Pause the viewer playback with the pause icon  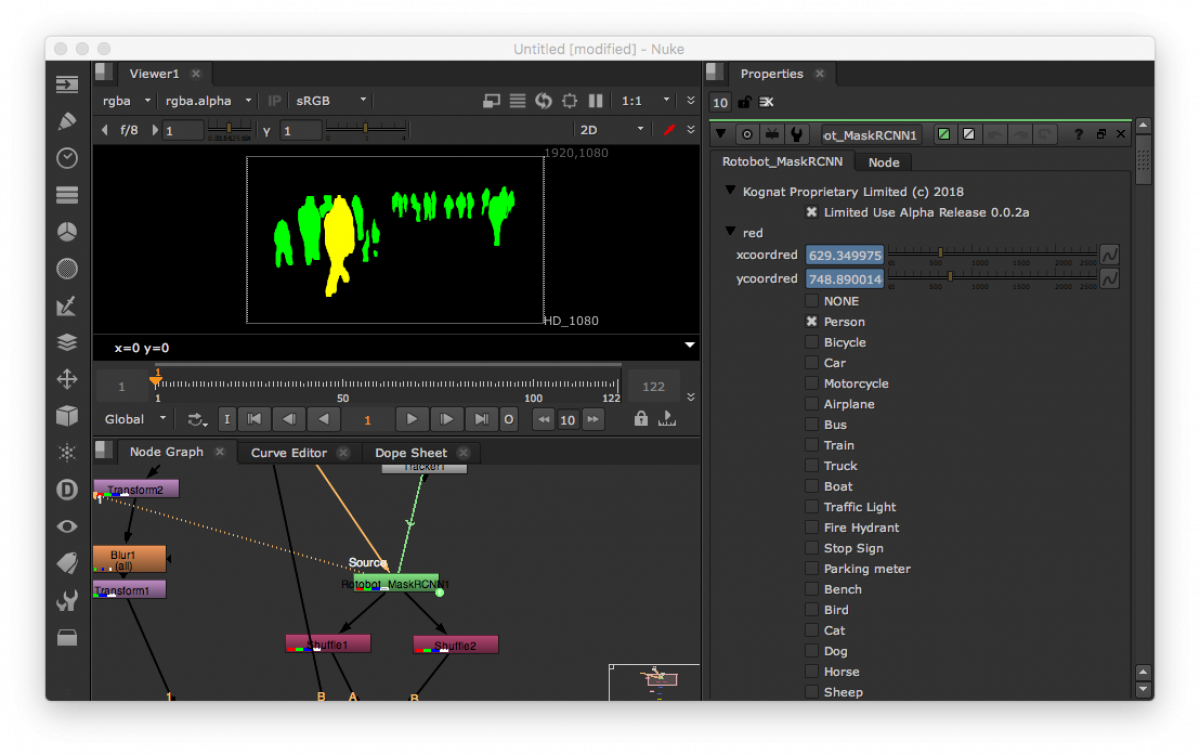click(595, 100)
